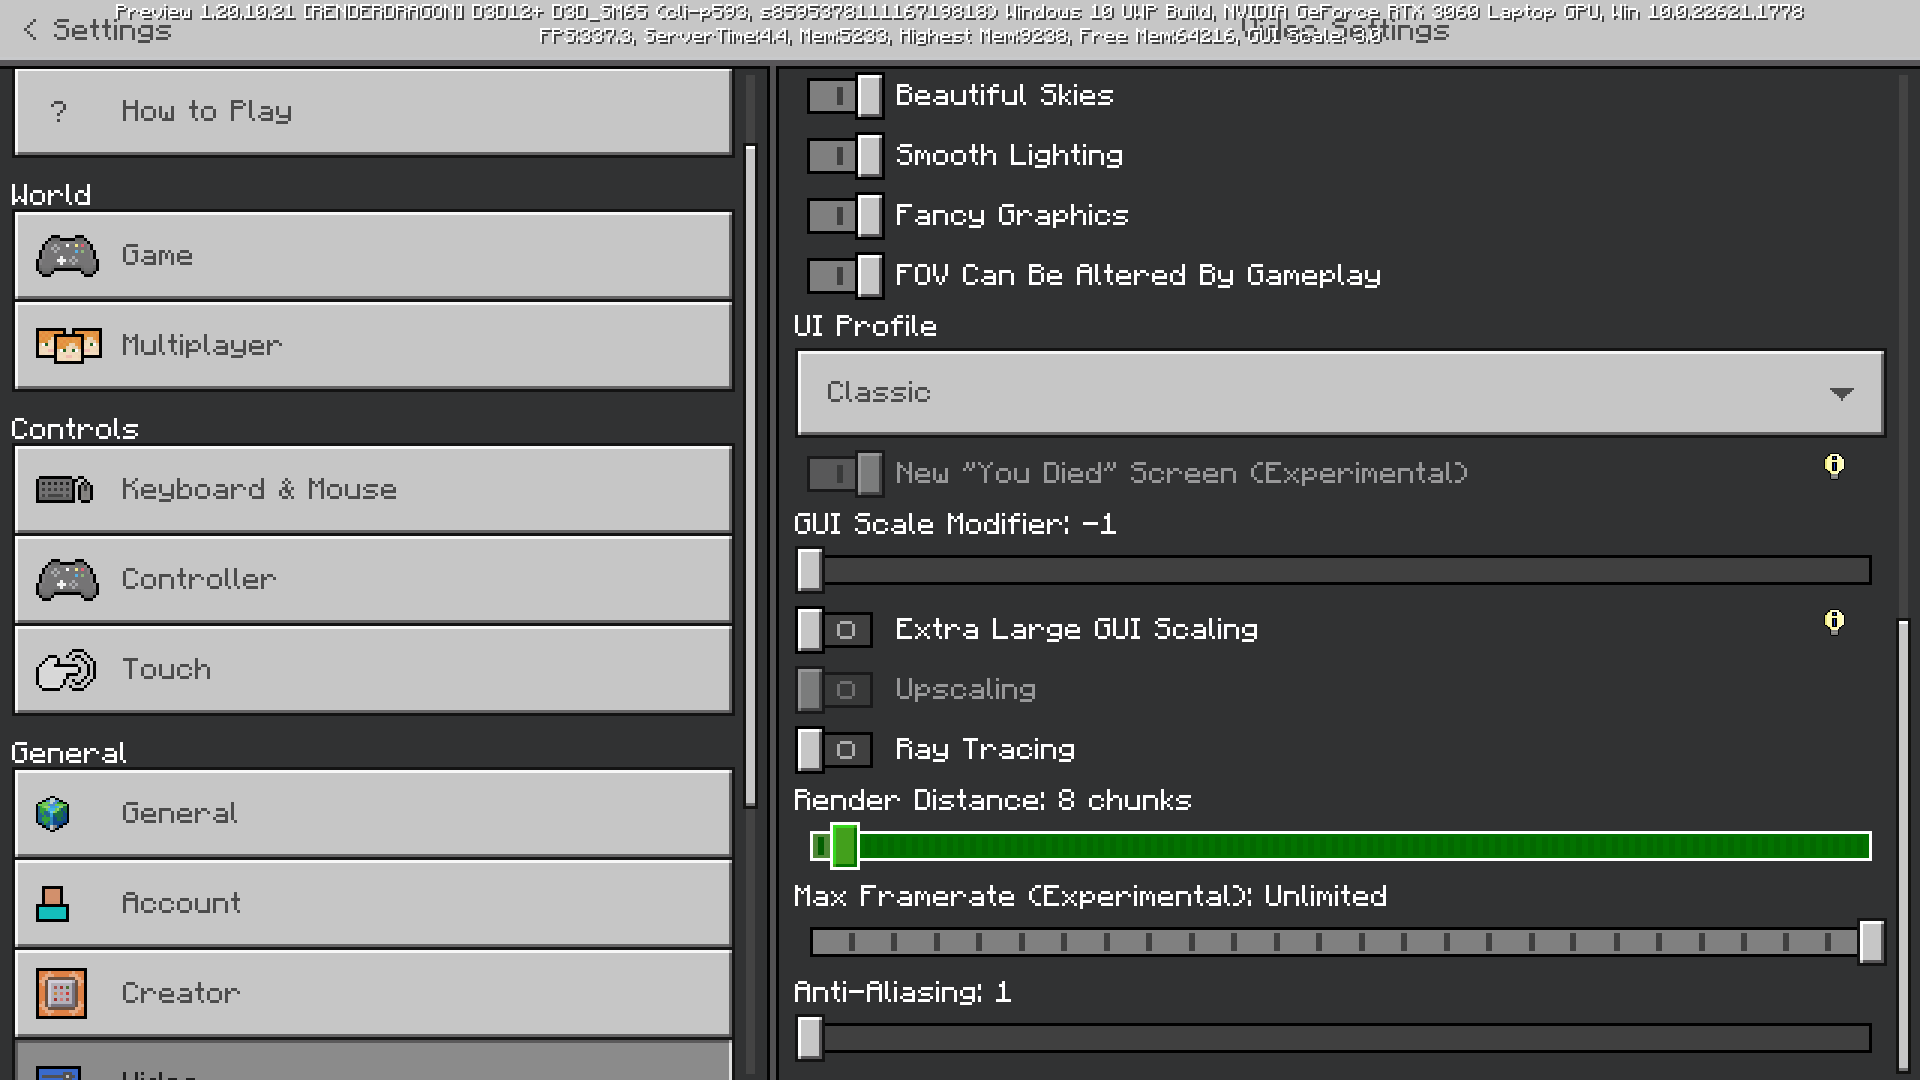Click the Creator command block icon
The image size is (1920, 1080).
[x=61, y=993]
